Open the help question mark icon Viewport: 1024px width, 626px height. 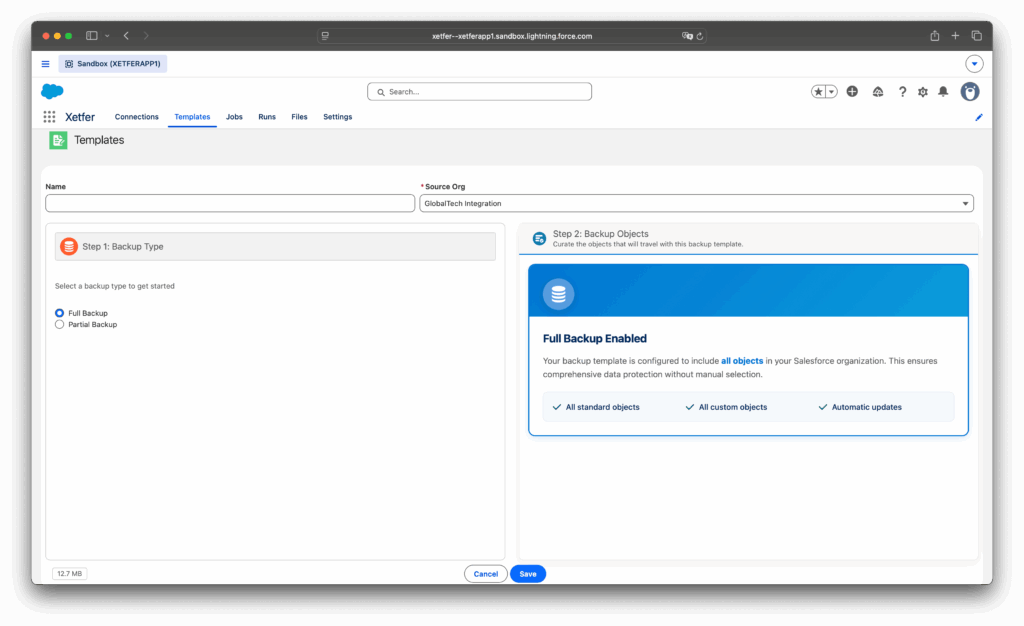pyautogui.click(x=902, y=92)
